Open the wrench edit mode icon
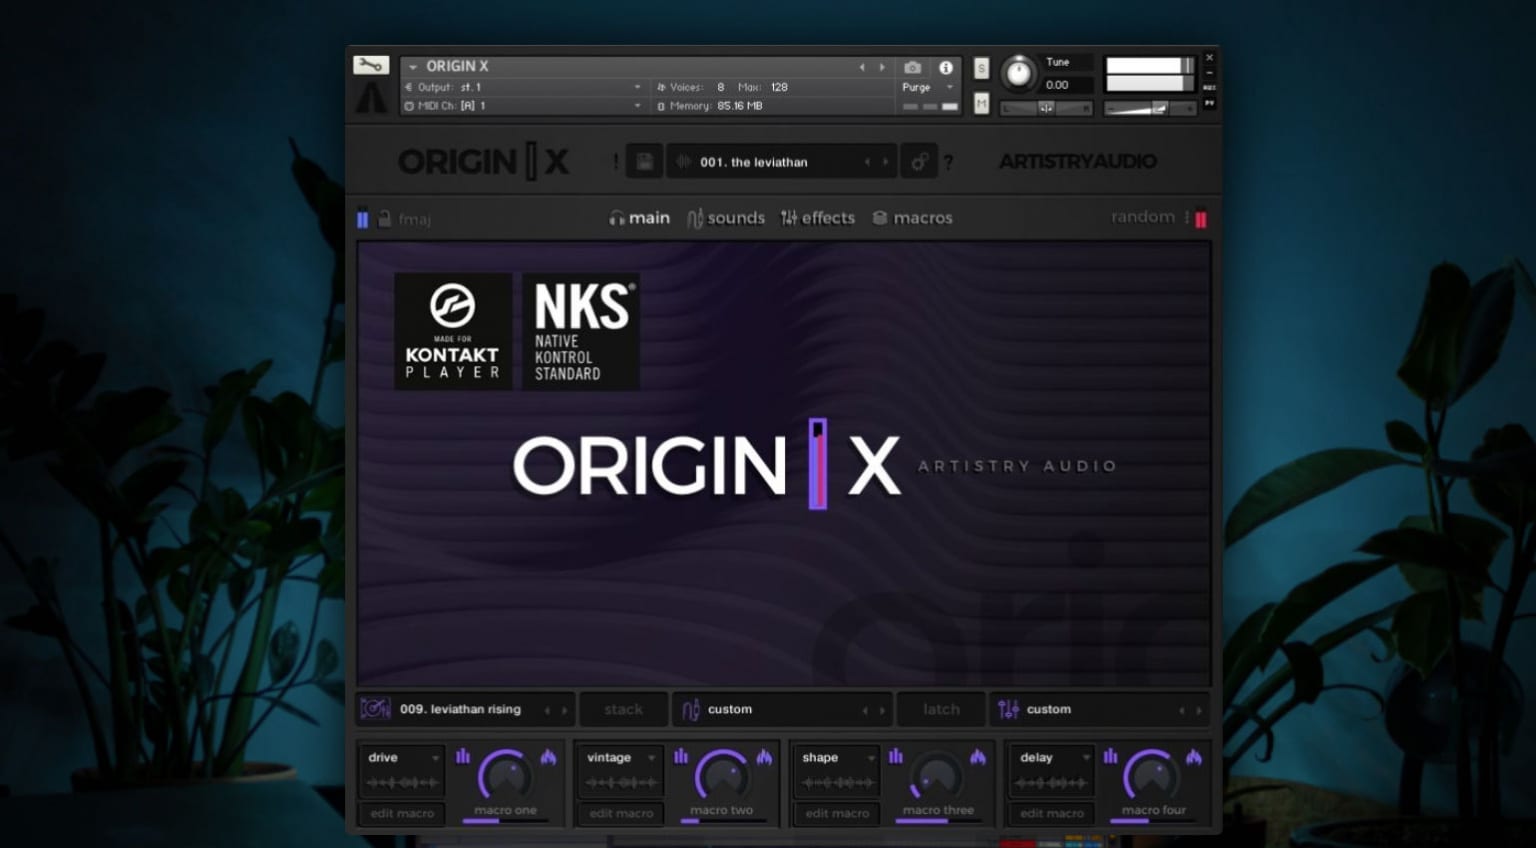 (x=370, y=65)
